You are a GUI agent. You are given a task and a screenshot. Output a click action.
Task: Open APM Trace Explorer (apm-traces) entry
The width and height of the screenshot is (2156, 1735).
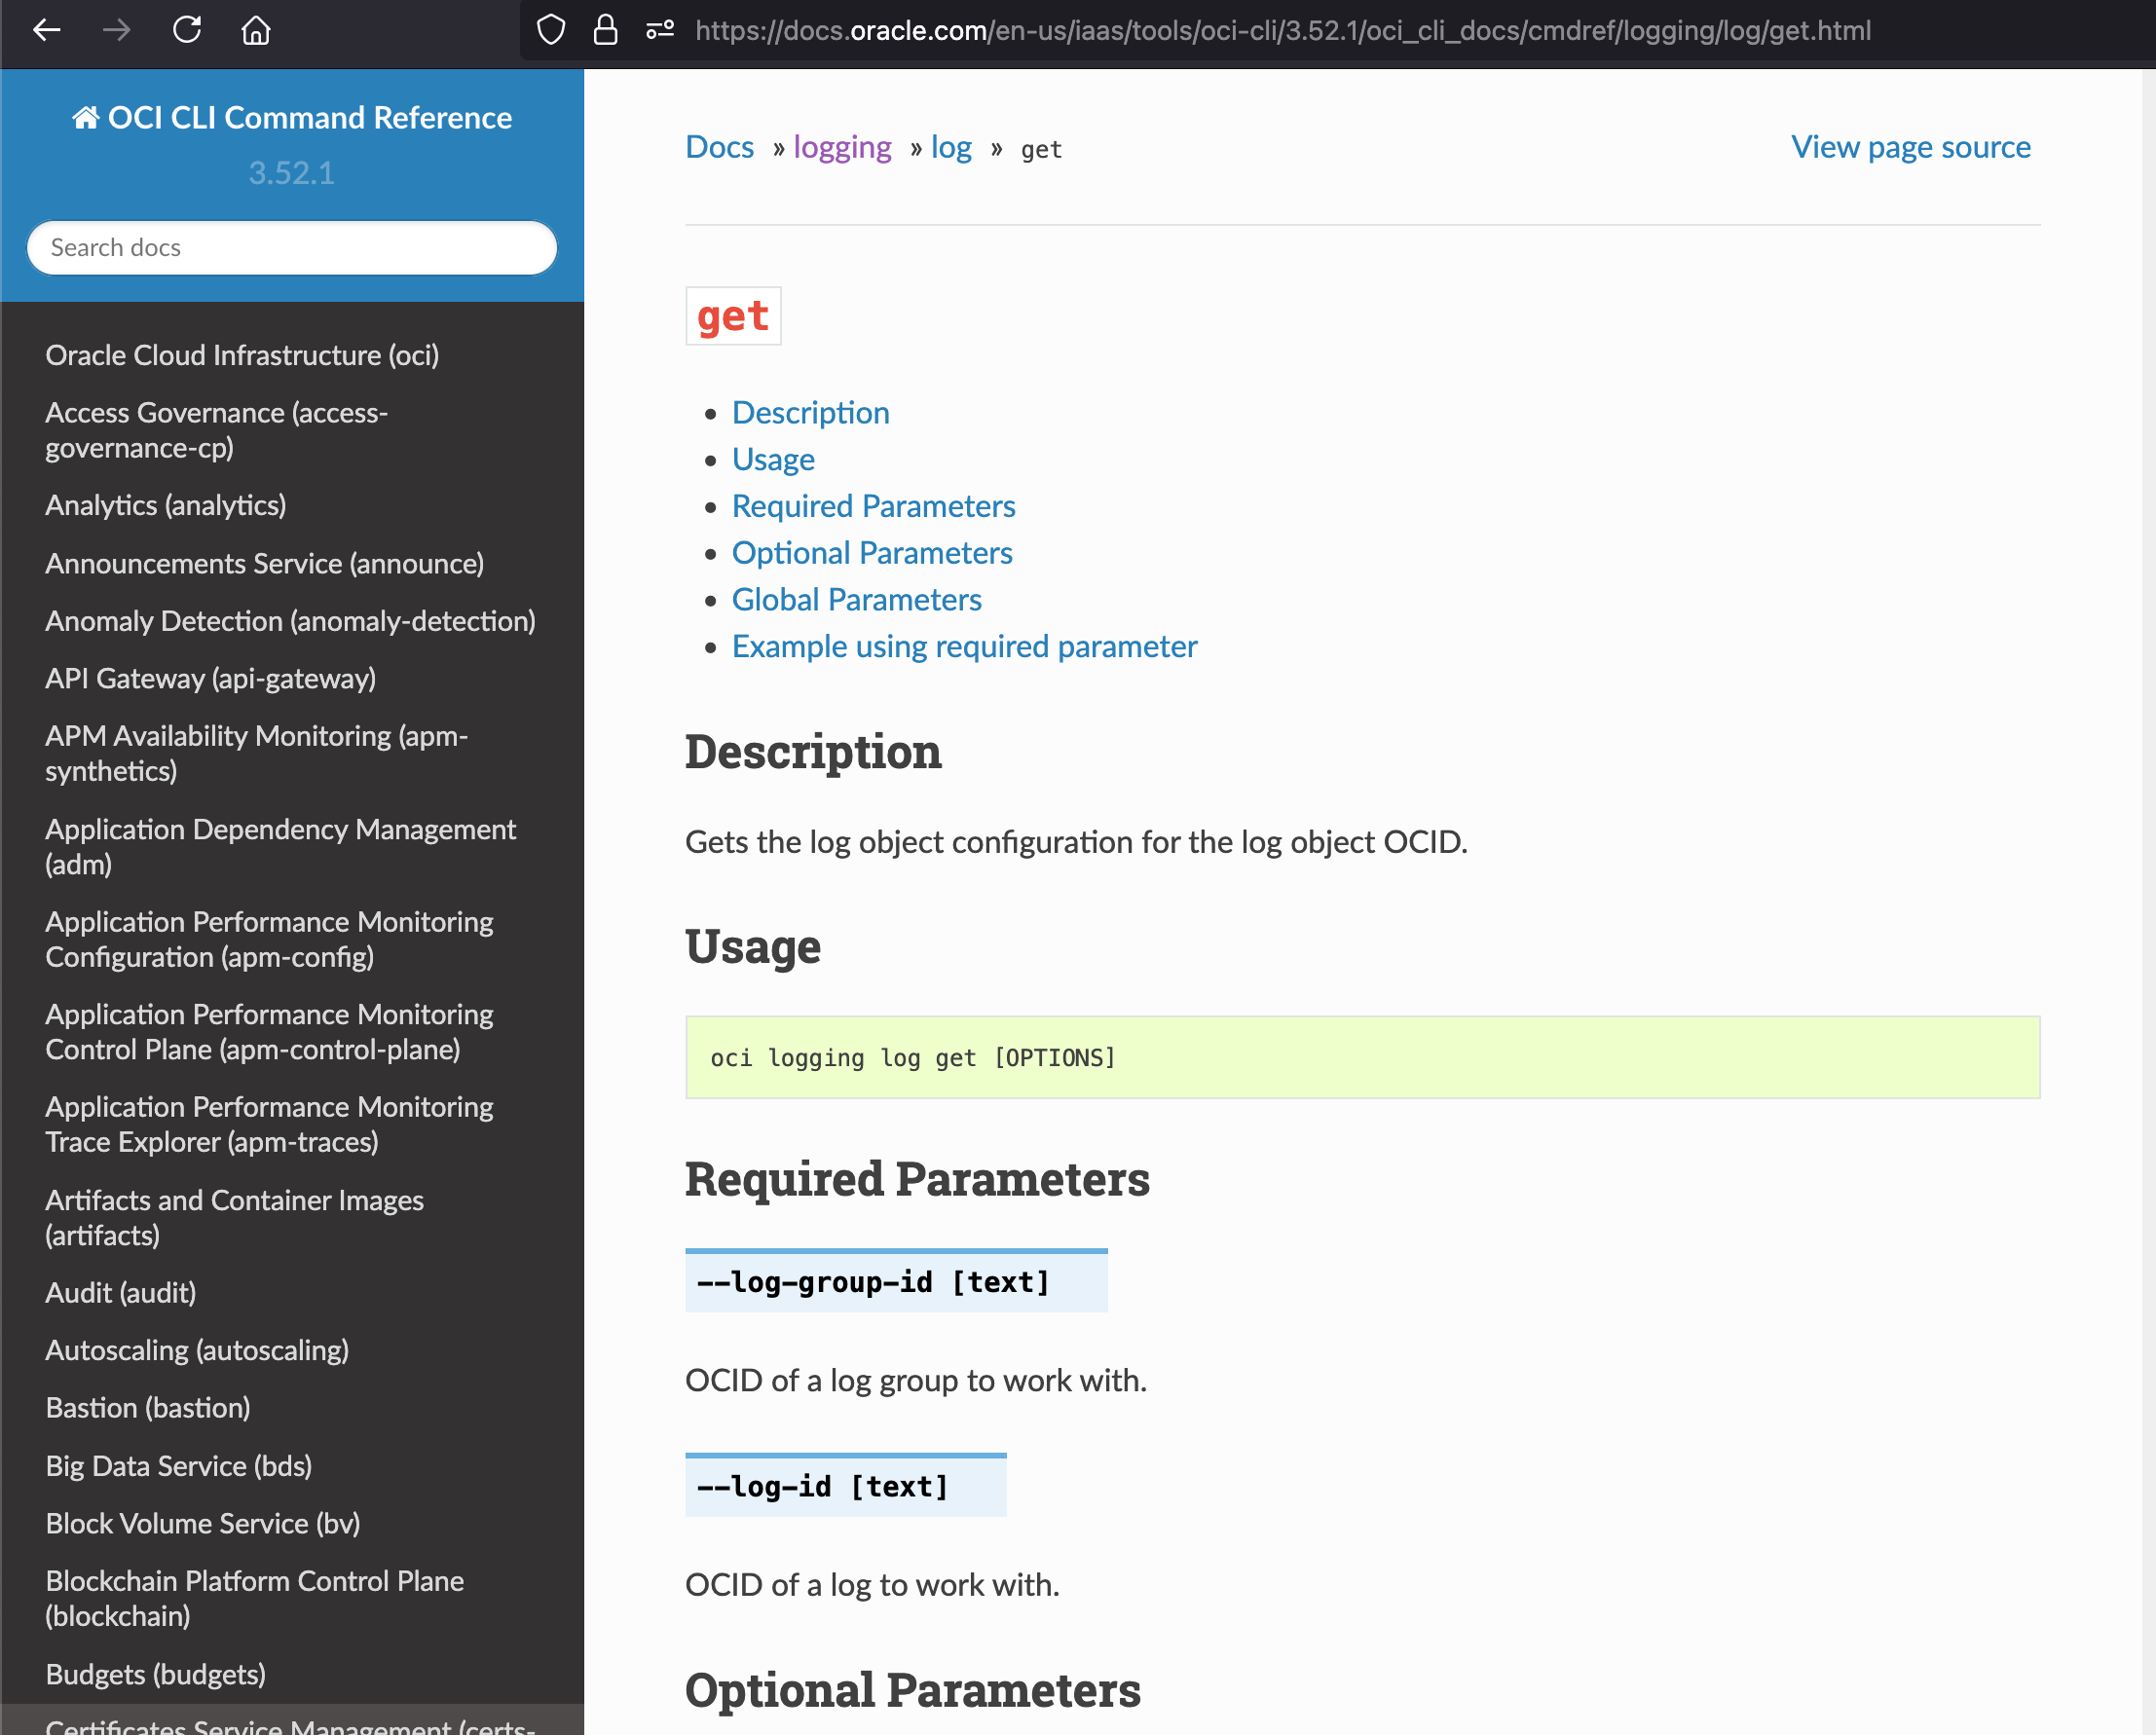click(270, 1124)
